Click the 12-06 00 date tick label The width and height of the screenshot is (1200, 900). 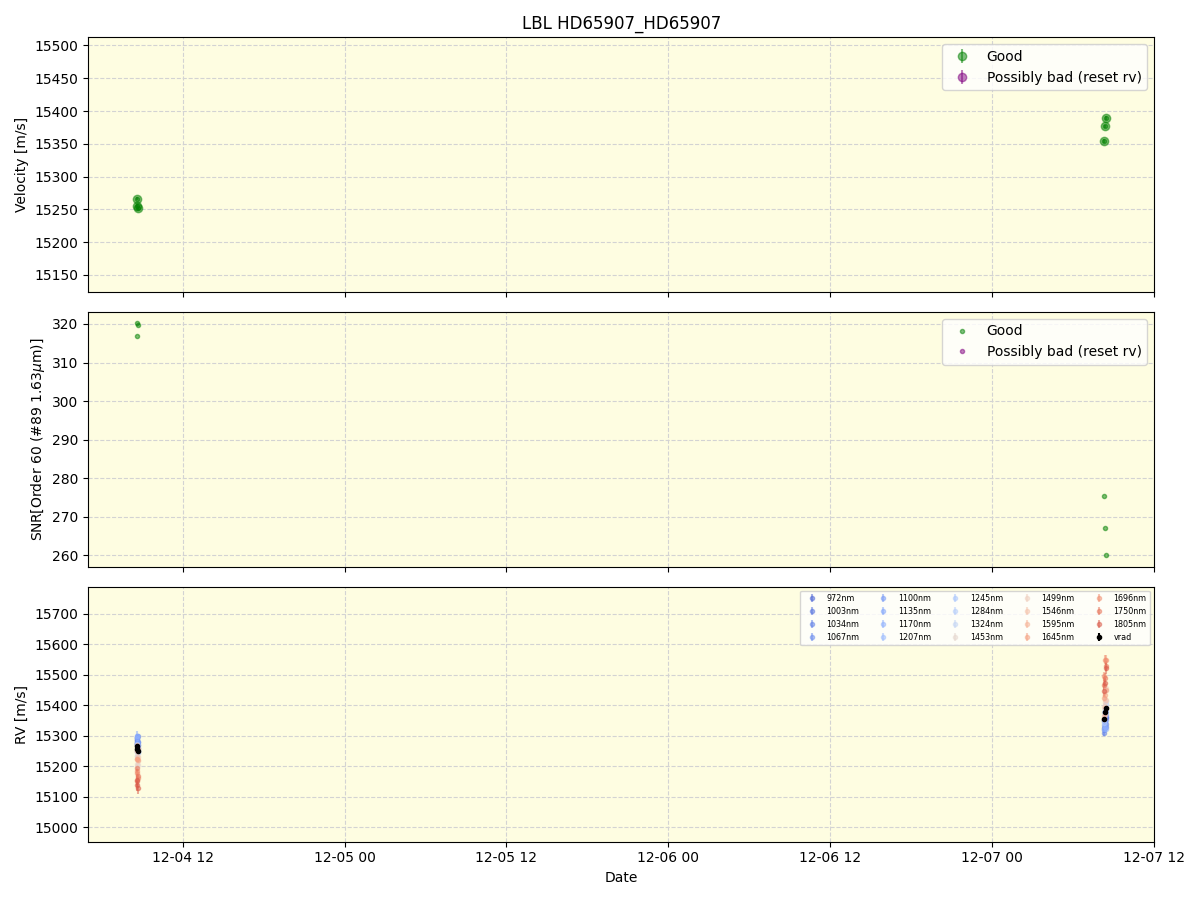coord(668,857)
